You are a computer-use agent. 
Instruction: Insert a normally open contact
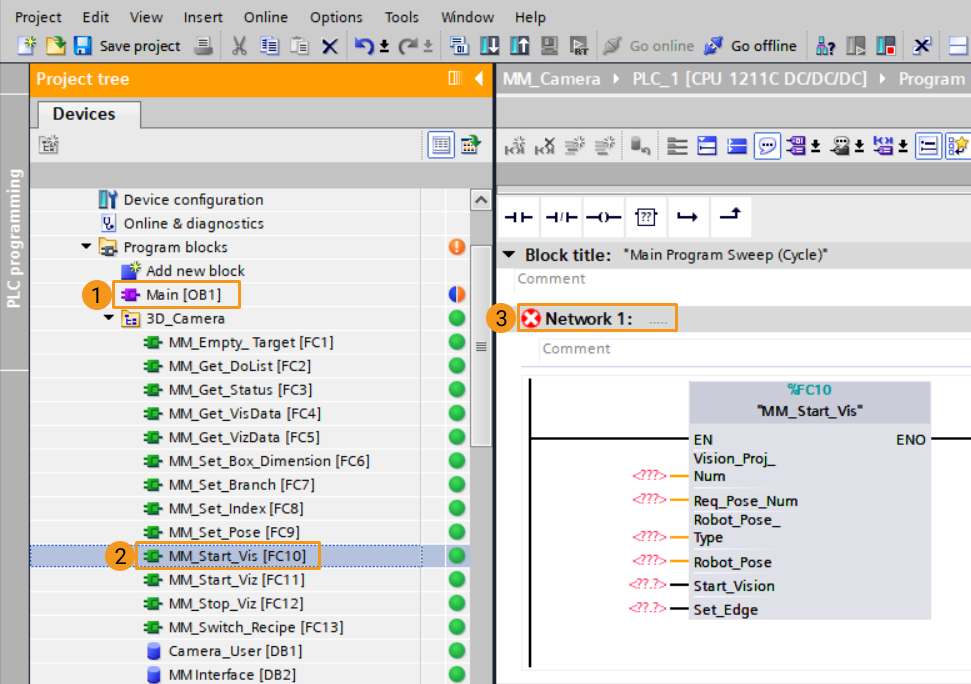(519, 216)
